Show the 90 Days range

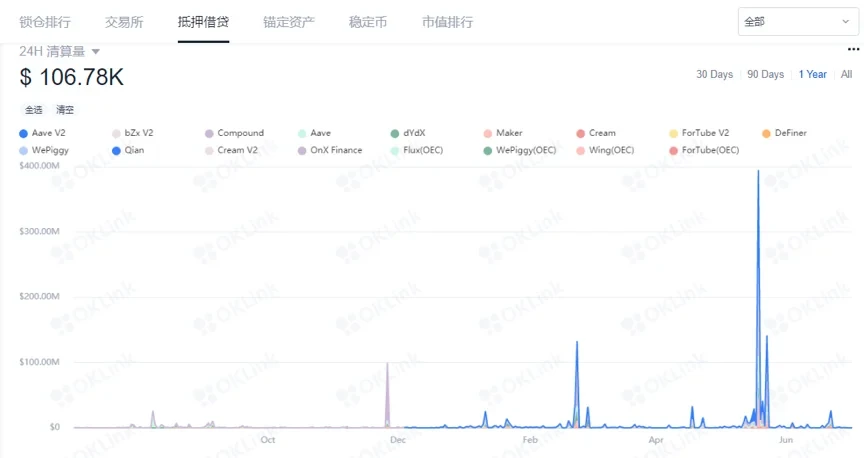click(x=765, y=74)
